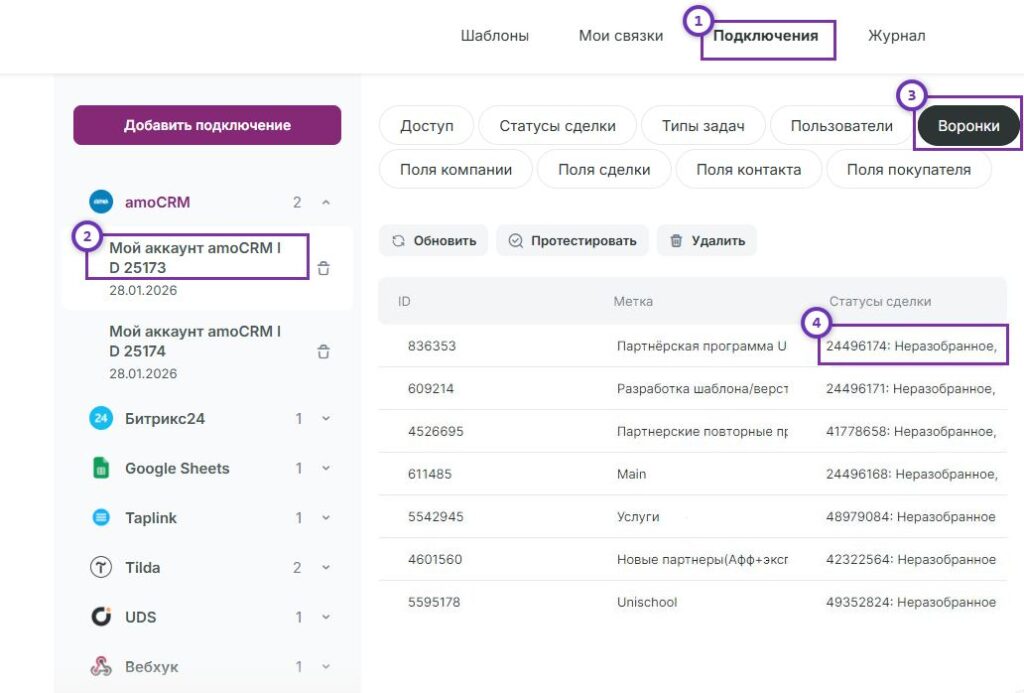1024x693 pixels.
Task: Click table cell ID 4601560
Action: (435, 559)
